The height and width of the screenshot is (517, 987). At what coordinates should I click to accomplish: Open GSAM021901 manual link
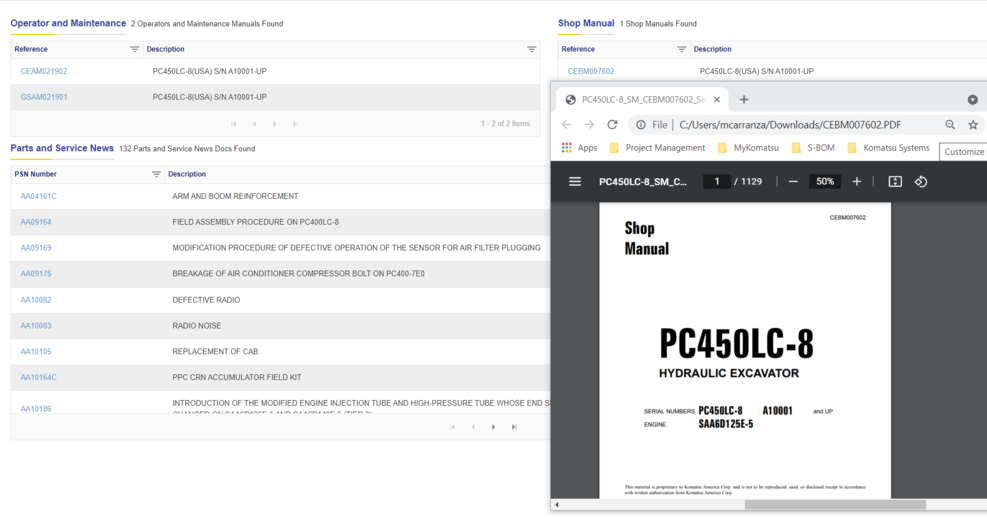point(43,97)
